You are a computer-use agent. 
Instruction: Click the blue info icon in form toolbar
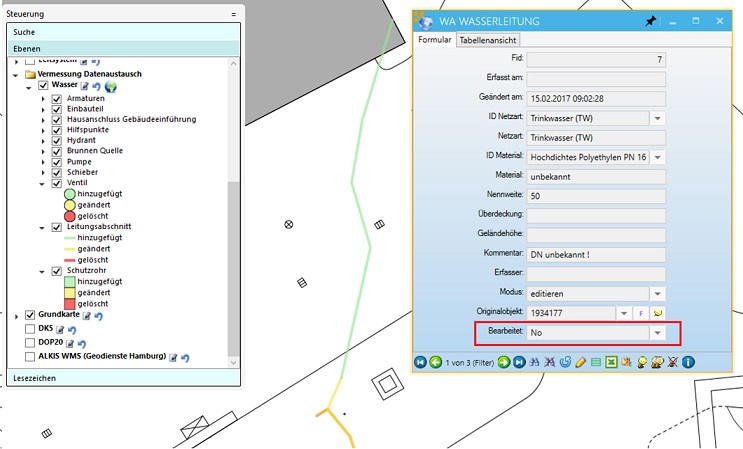(x=688, y=361)
